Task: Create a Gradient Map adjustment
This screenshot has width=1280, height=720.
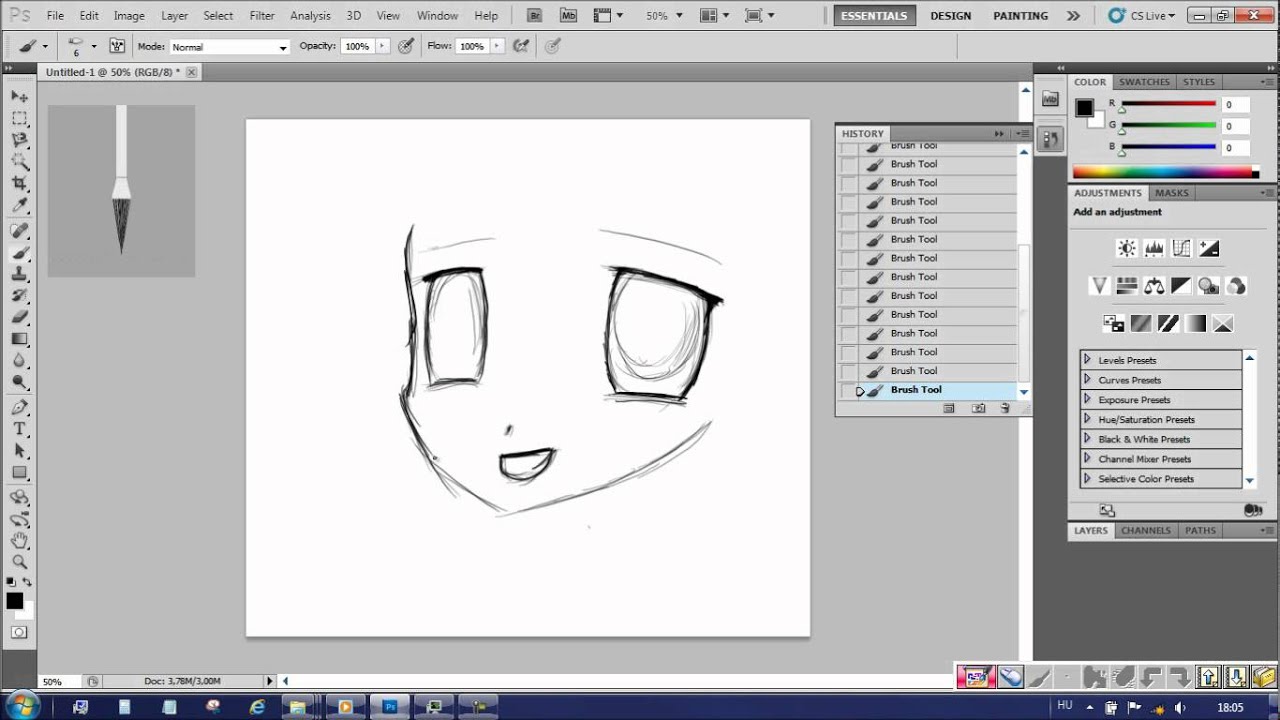Action: 1195,324
